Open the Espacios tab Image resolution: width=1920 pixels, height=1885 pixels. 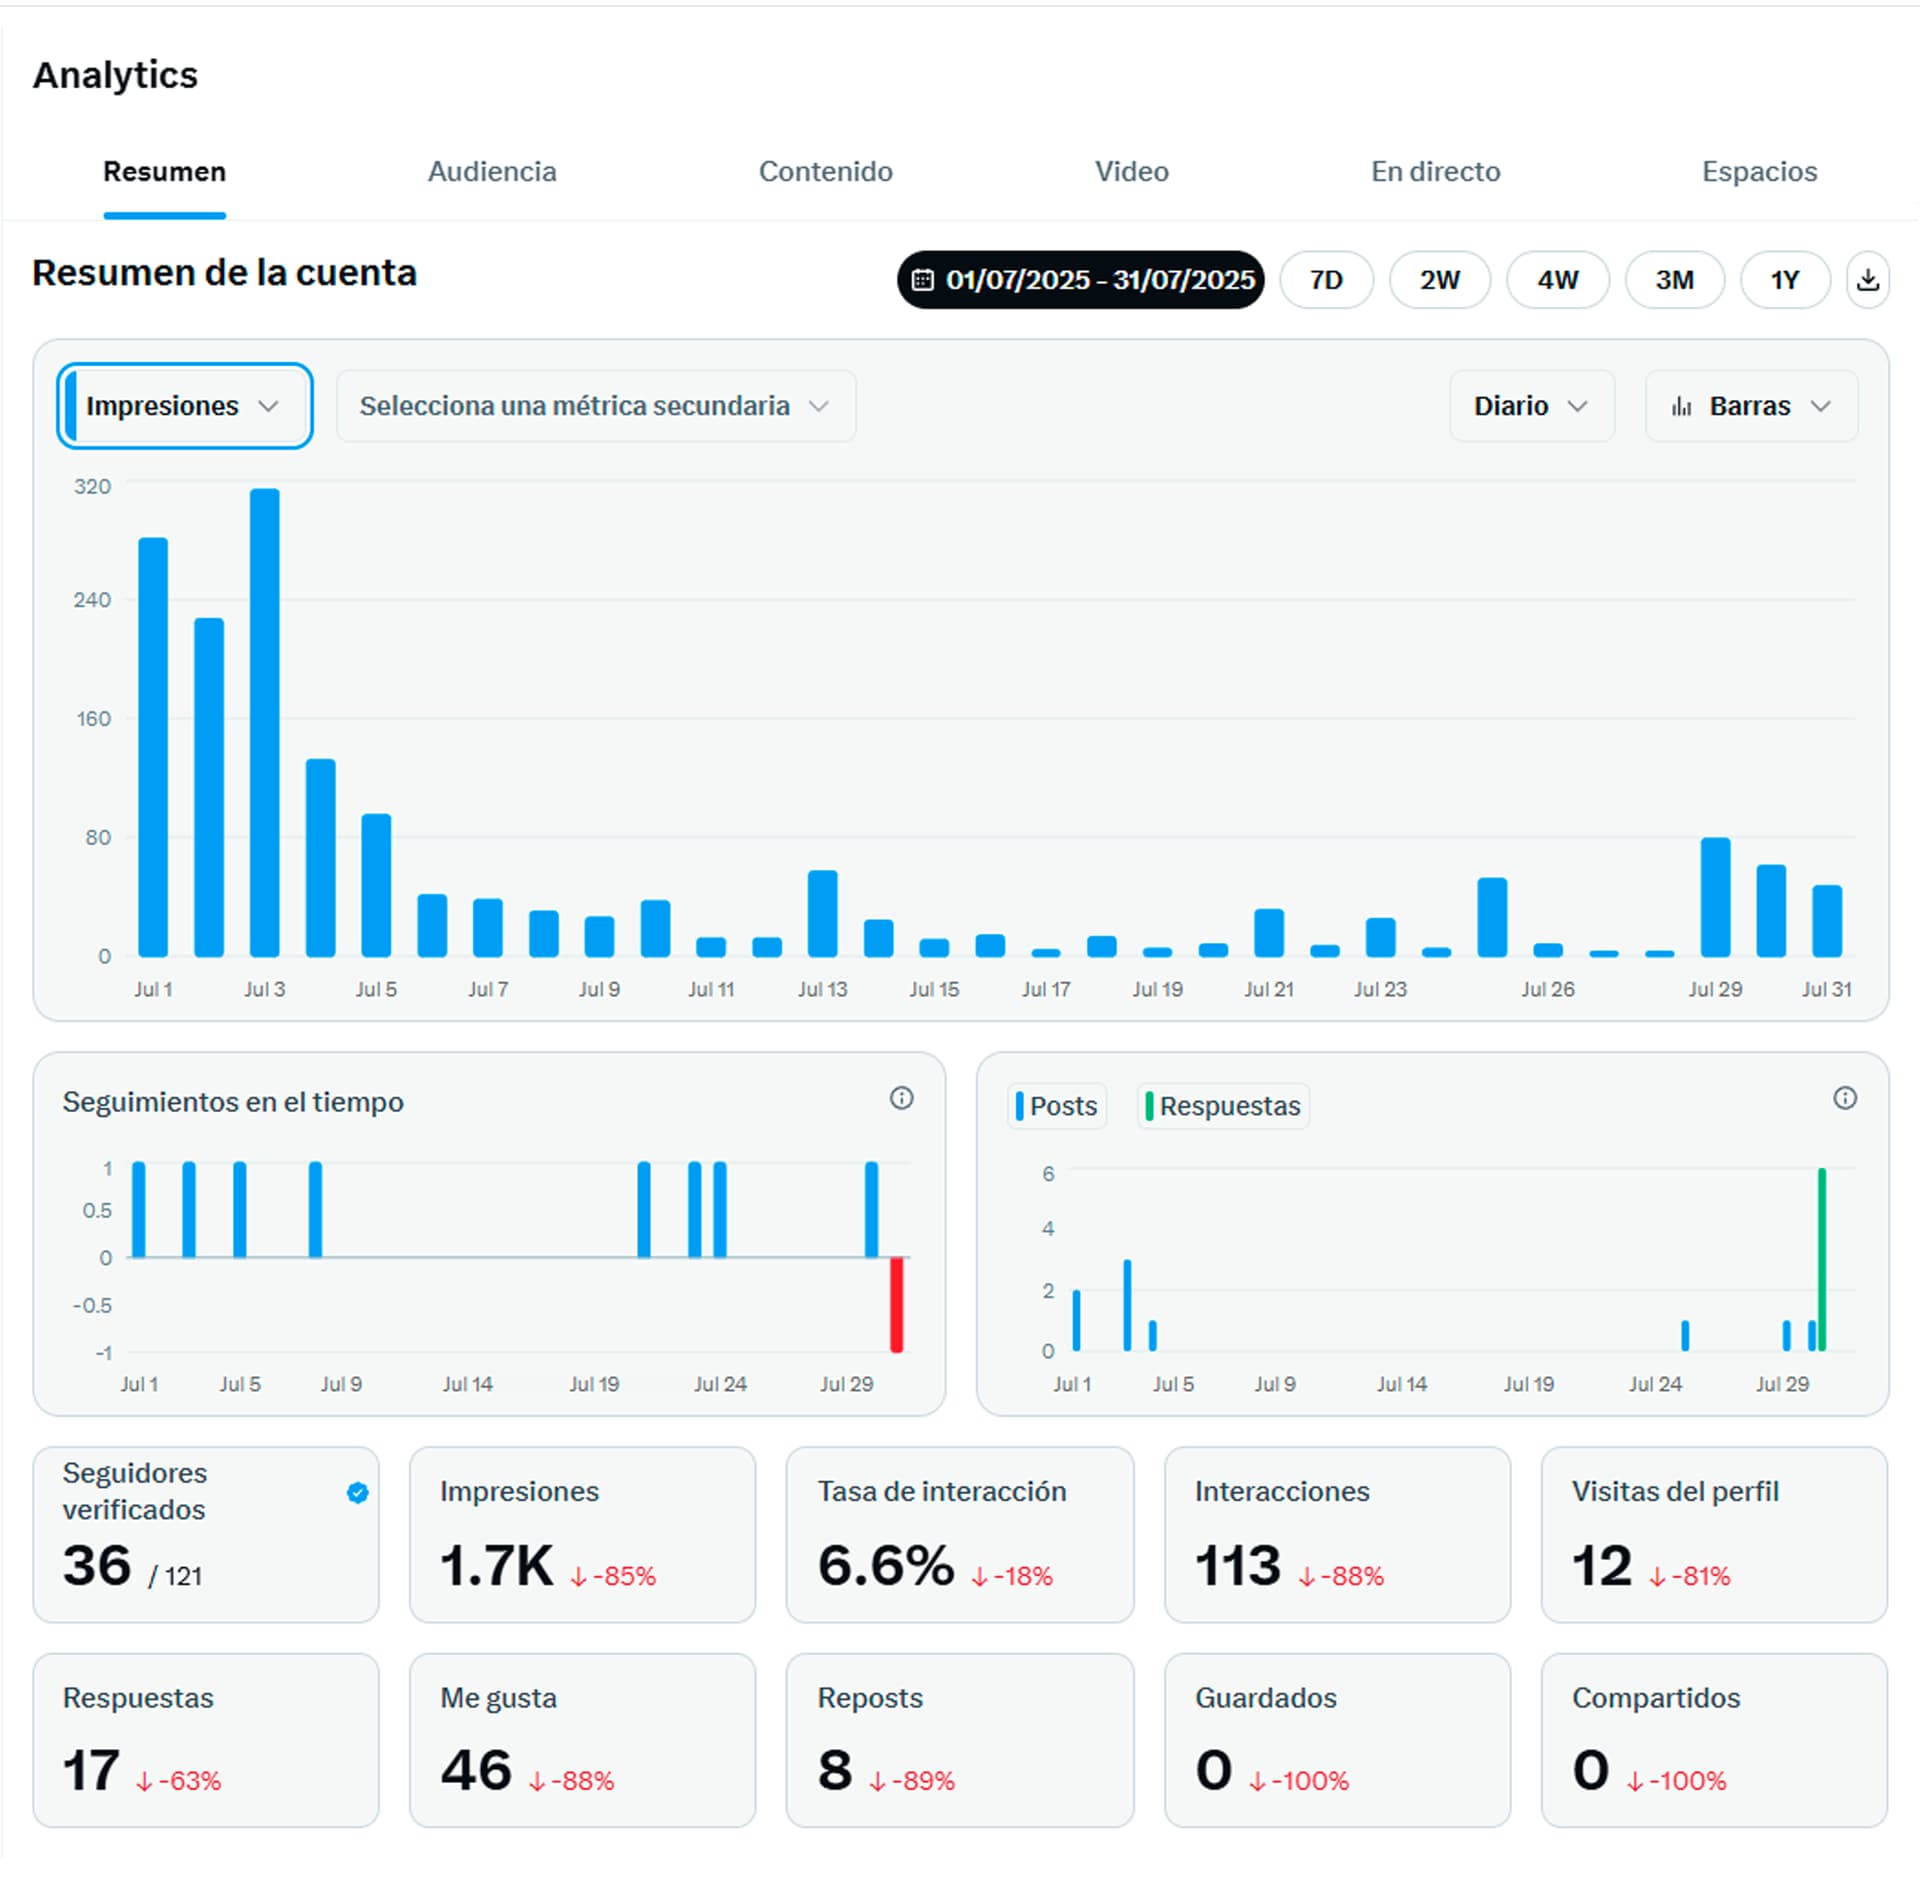tap(1759, 172)
